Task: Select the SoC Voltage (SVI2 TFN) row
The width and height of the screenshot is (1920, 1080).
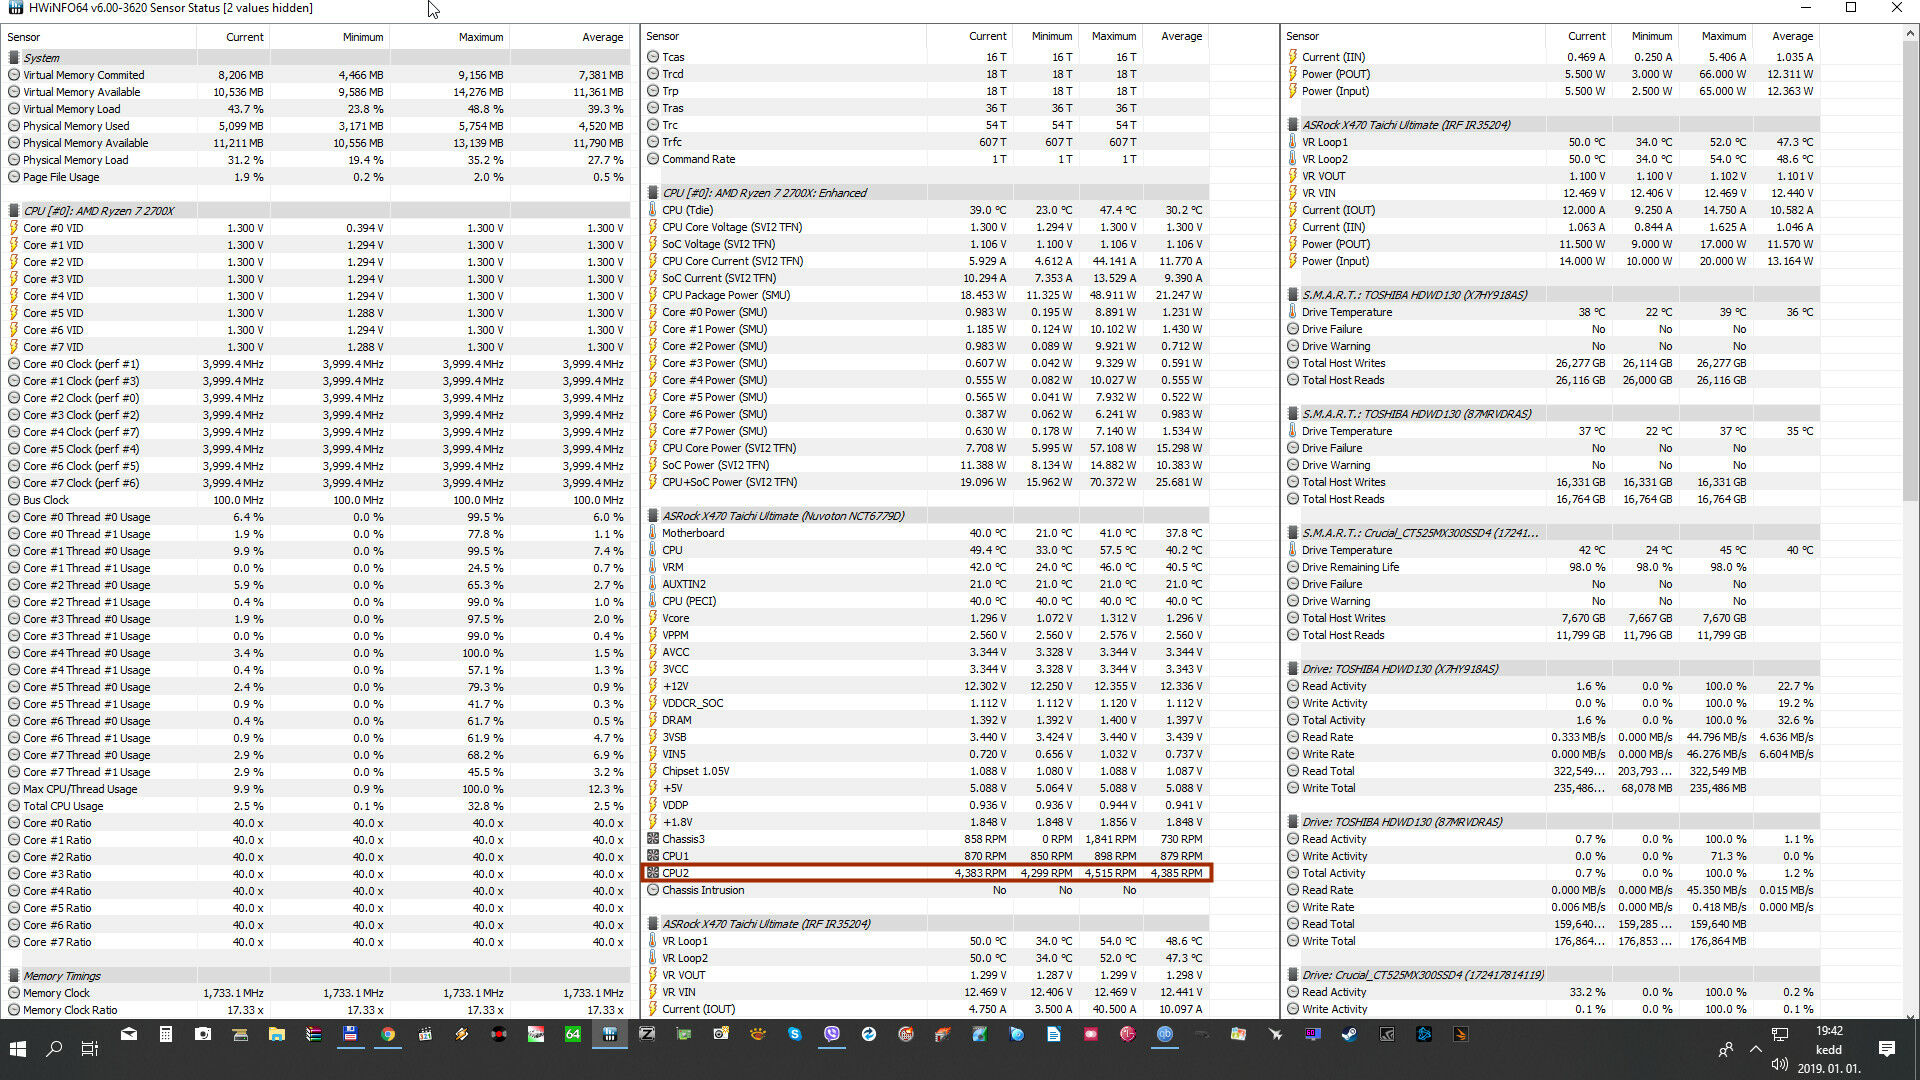Action: 925,244
